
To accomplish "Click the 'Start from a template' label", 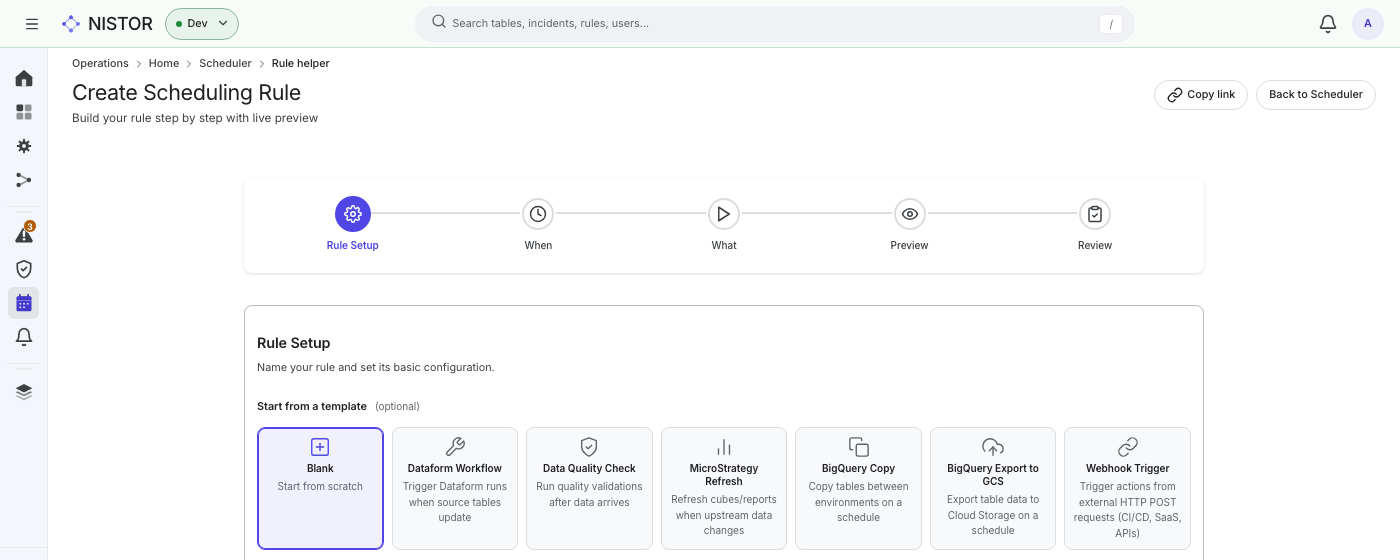I will [312, 406].
